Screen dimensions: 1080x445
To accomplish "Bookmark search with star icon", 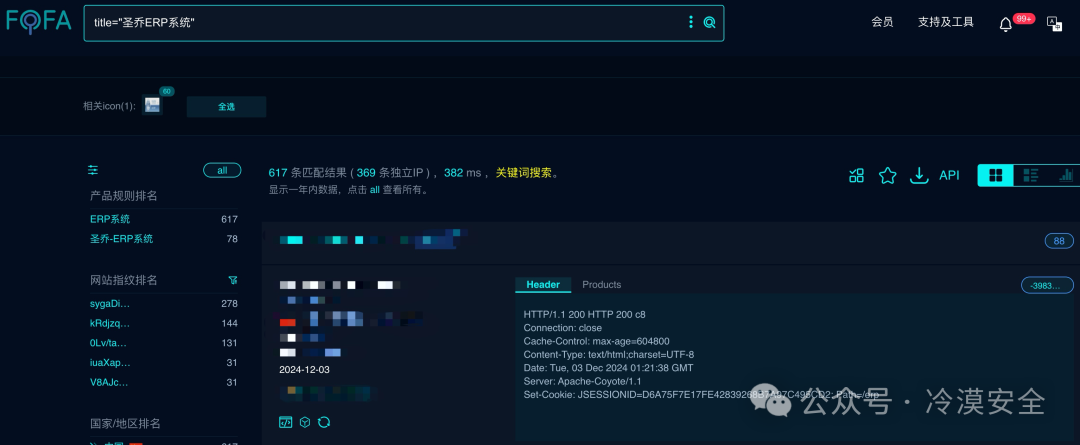I will pos(887,176).
